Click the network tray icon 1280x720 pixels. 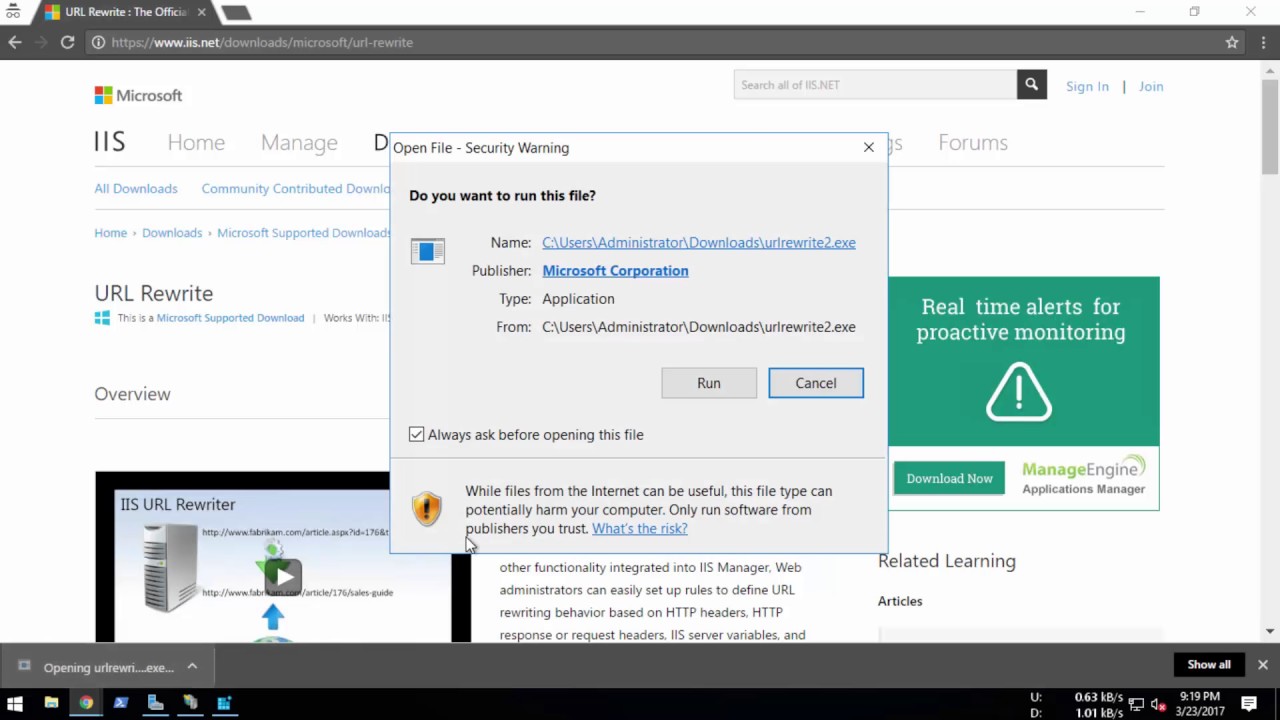click(x=1136, y=704)
